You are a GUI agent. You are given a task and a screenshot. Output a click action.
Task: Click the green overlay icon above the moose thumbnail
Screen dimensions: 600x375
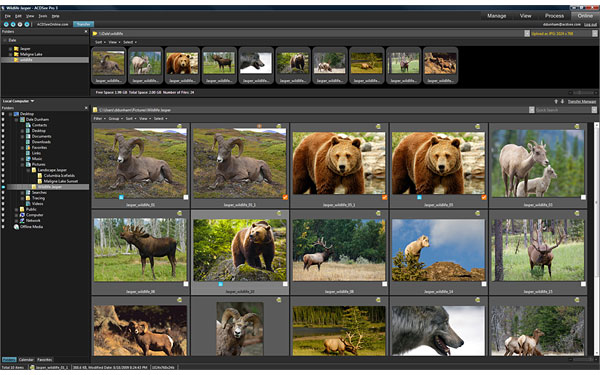pyautogui.click(x=179, y=213)
